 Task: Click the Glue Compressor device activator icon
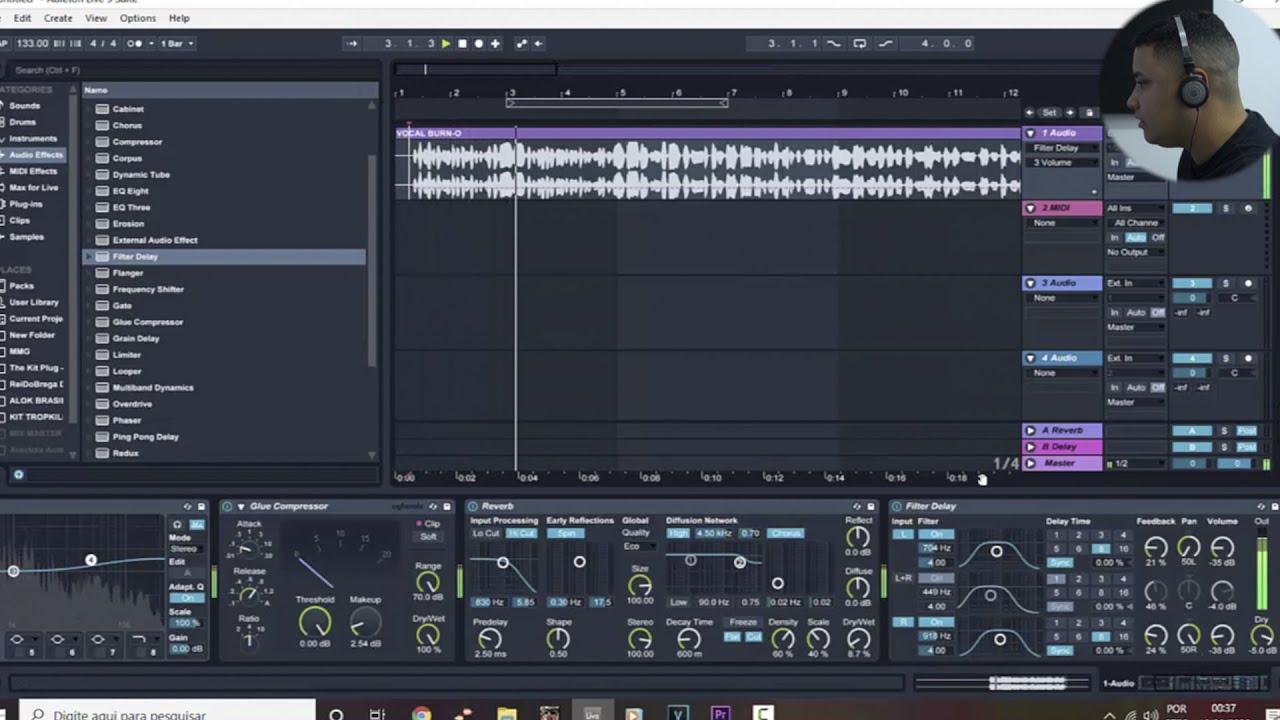click(x=227, y=507)
